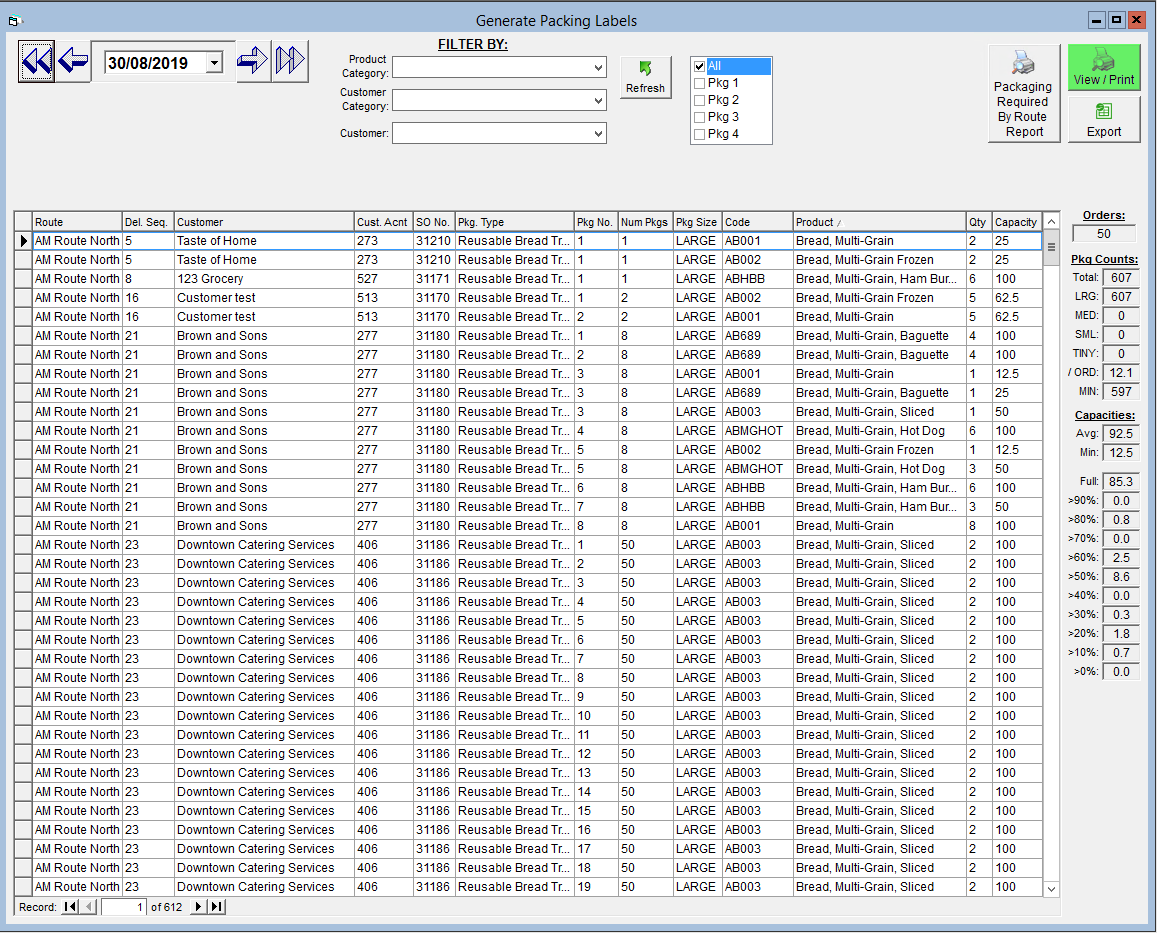Open the Customer Category dropdown
Screen dimensions: 1157x934
click(598, 100)
